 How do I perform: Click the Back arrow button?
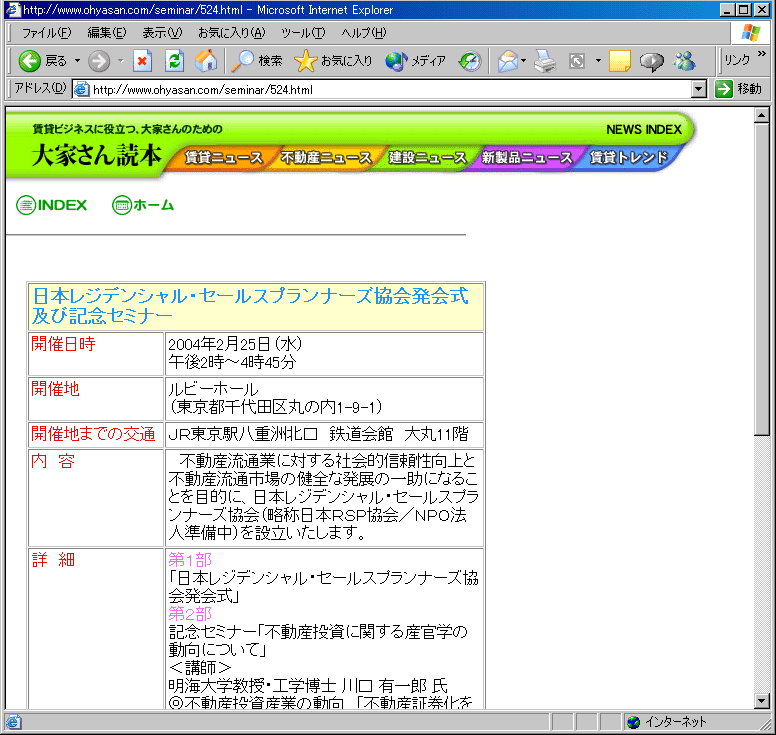click(30, 61)
